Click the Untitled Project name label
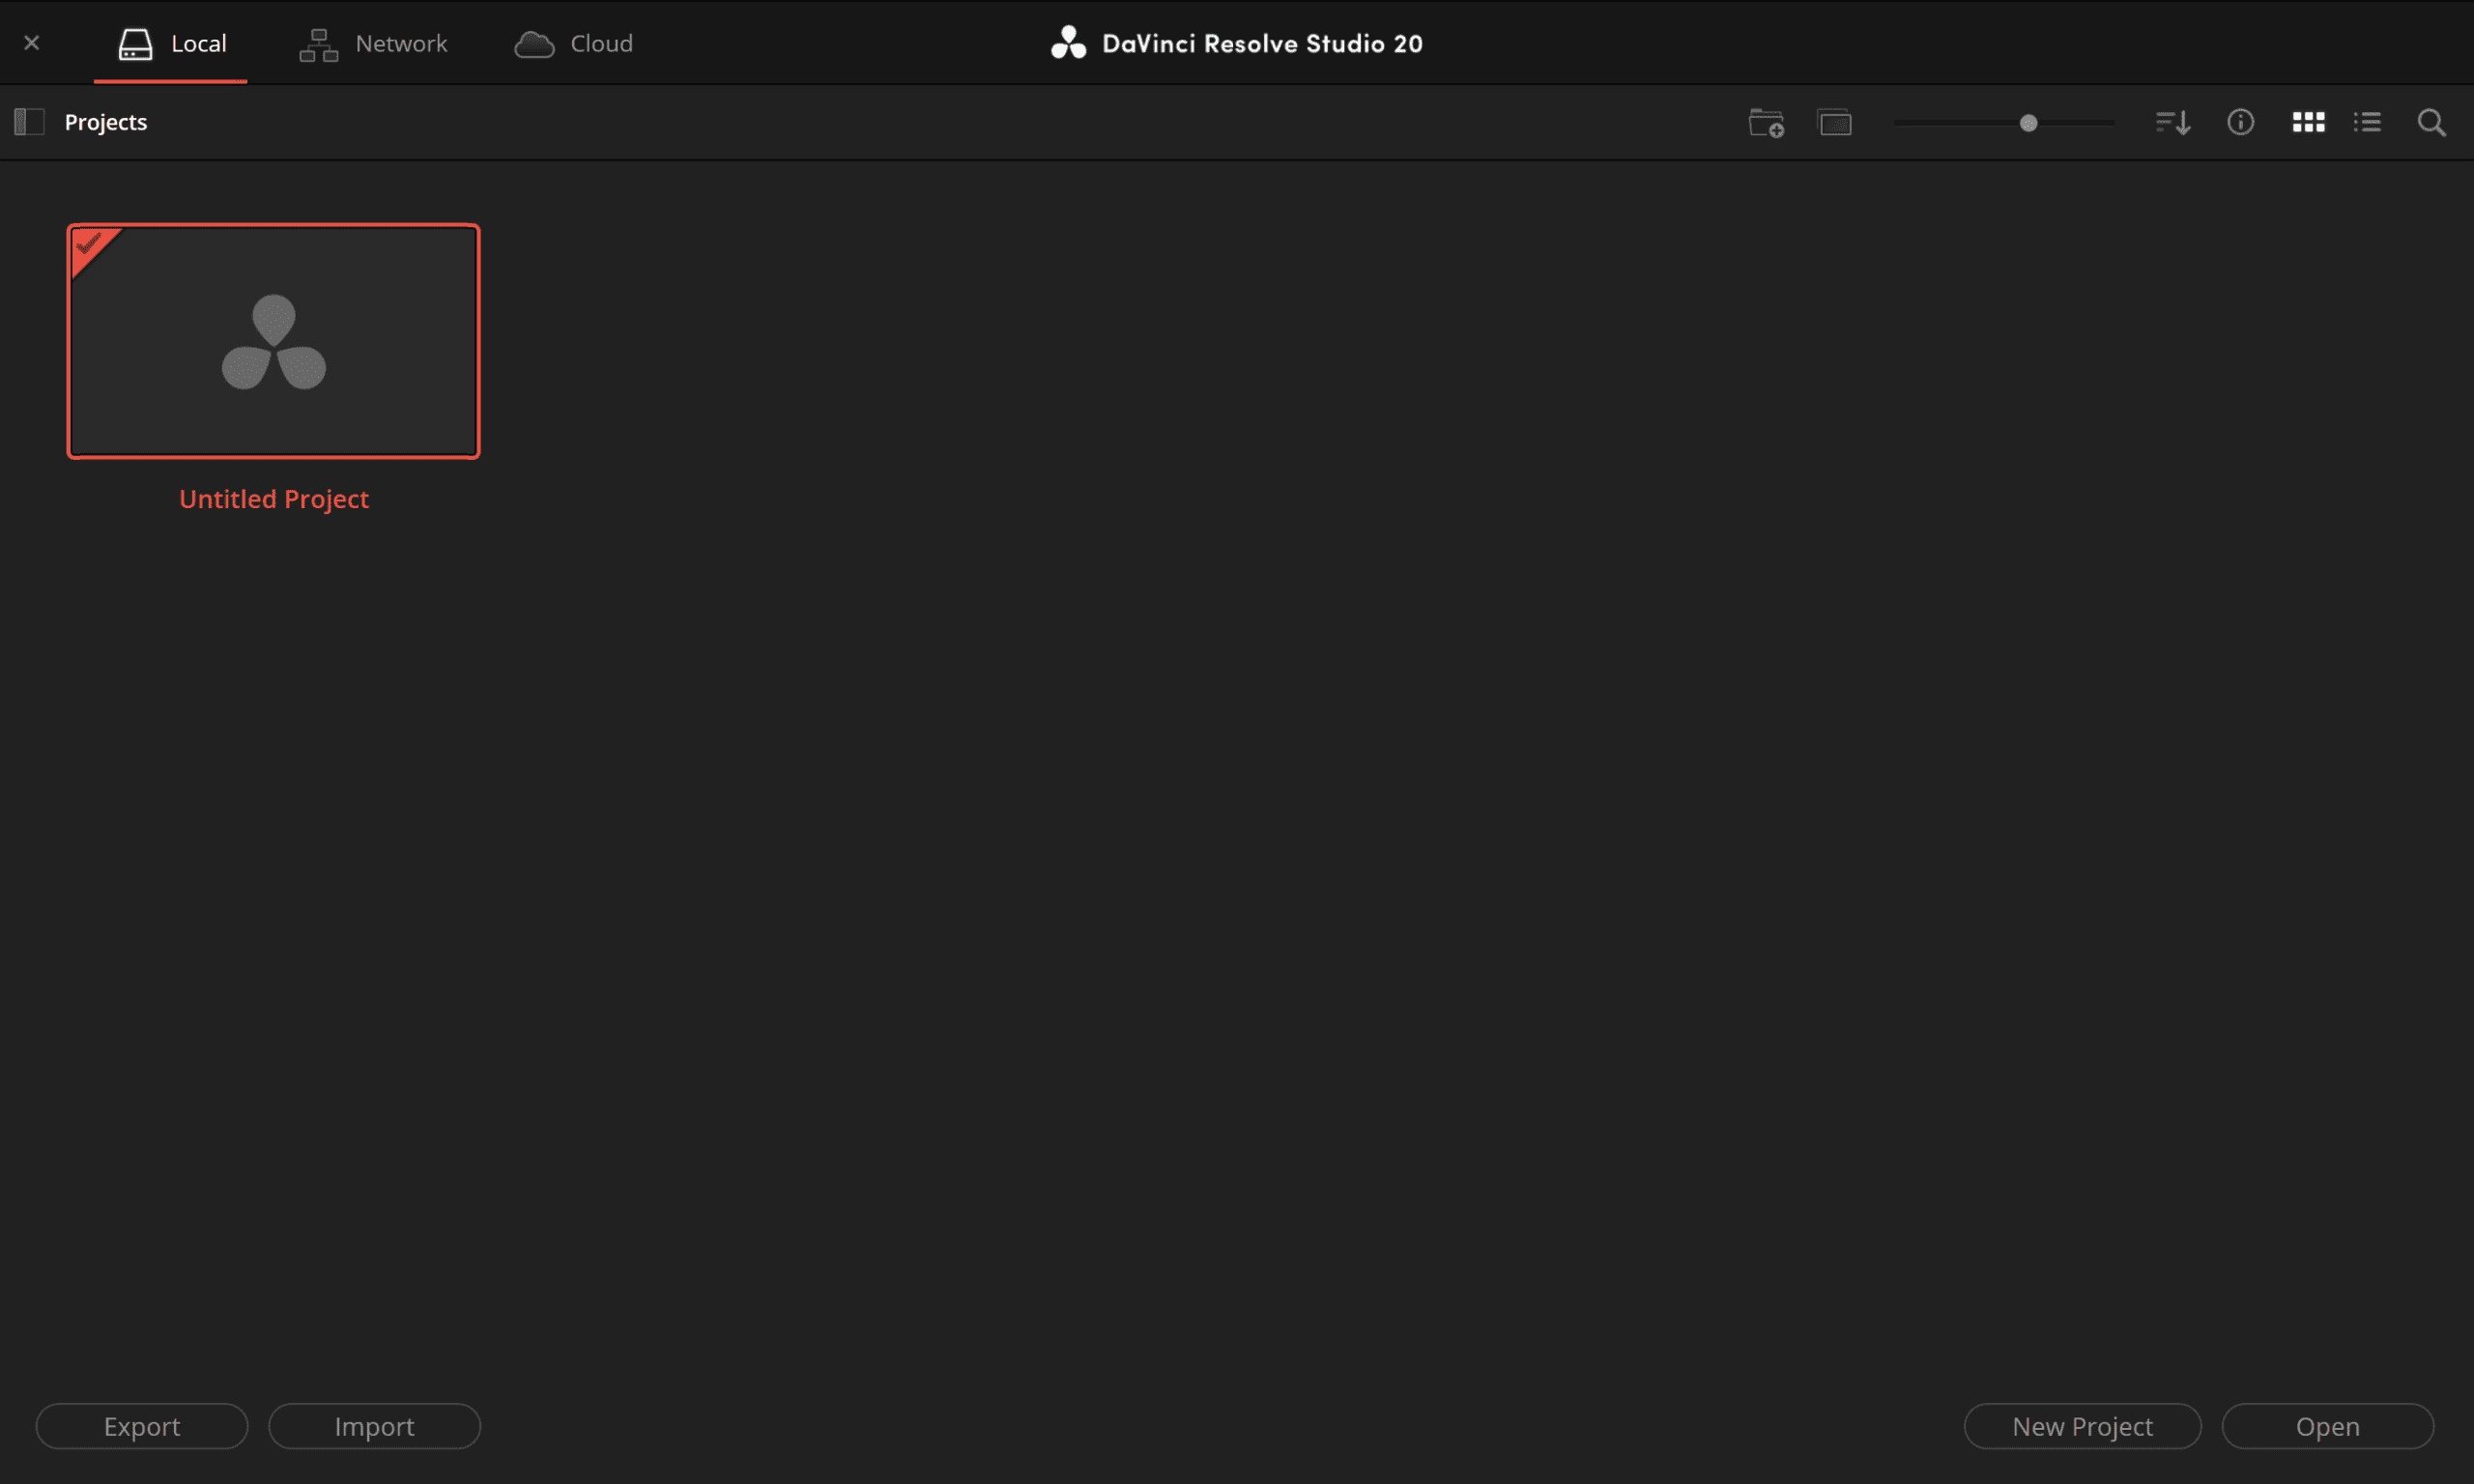 [x=273, y=499]
